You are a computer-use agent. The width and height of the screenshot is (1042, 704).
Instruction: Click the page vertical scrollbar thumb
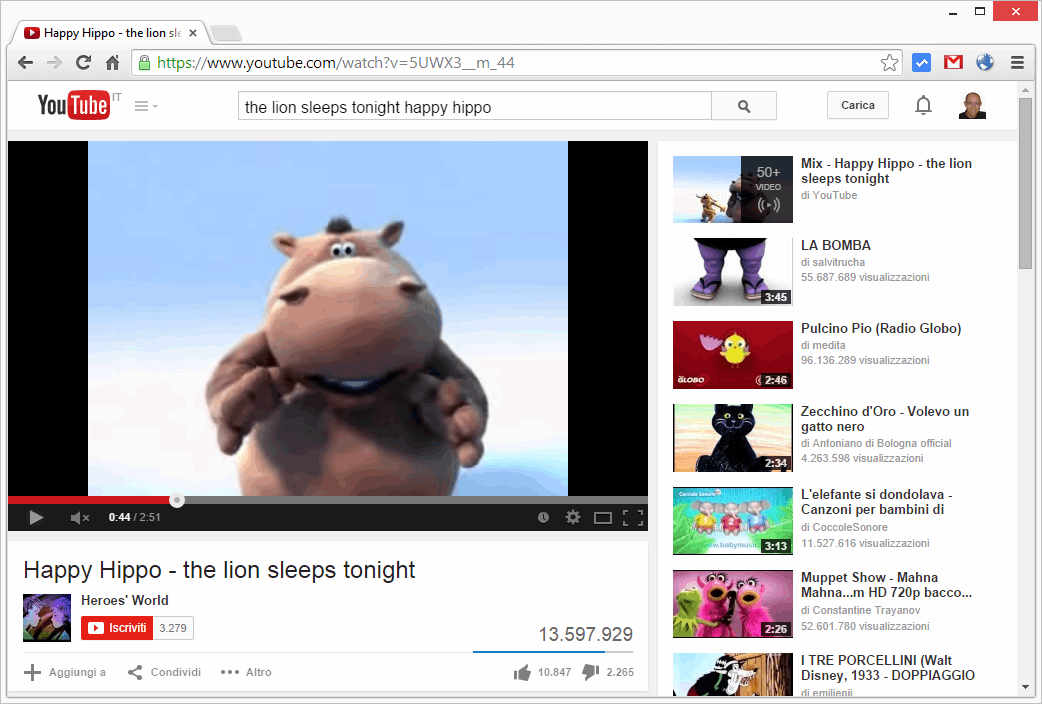pyautogui.click(x=1025, y=183)
